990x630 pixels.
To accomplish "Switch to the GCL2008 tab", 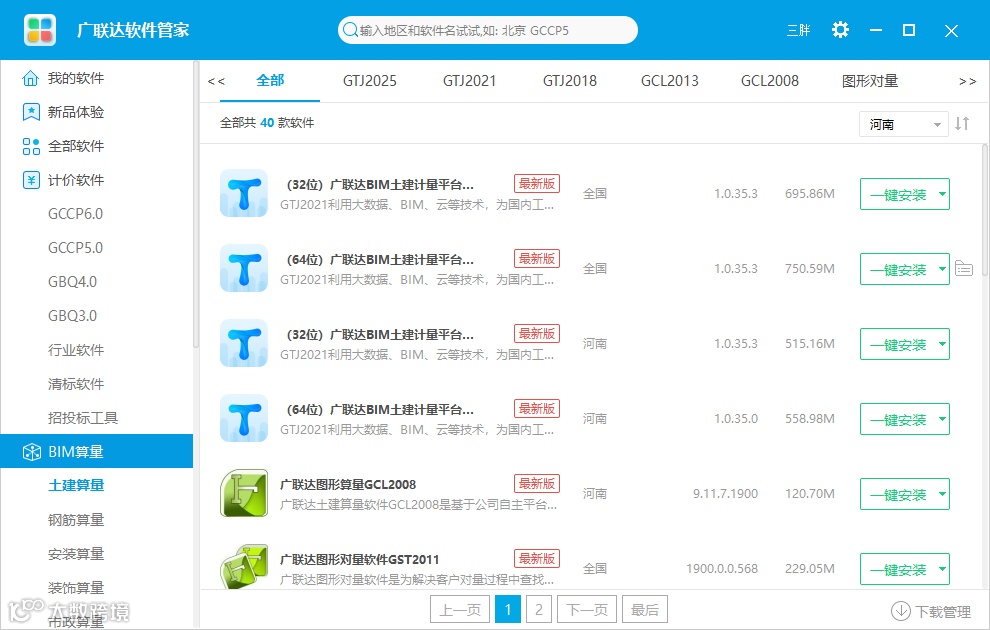I will click(x=770, y=81).
